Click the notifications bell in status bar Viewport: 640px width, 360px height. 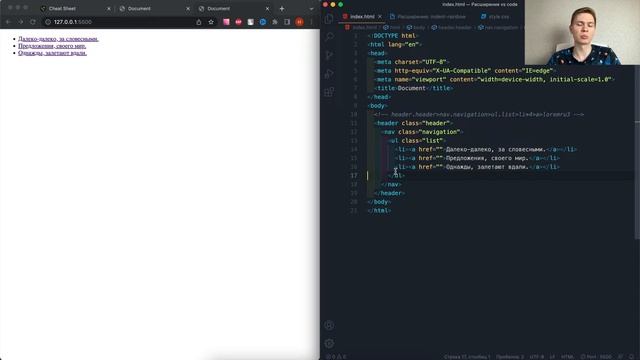tap(632, 357)
